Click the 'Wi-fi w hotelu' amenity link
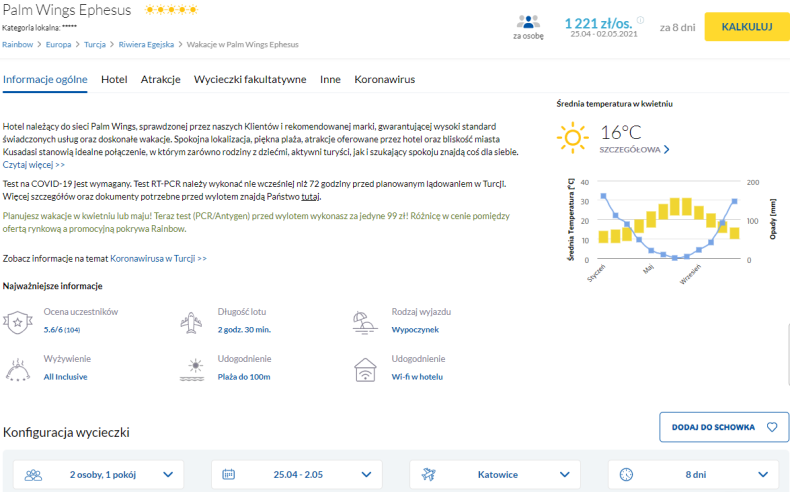The width and height of the screenshot is (790, 492). pyautogui.click(x=417, y=377)
